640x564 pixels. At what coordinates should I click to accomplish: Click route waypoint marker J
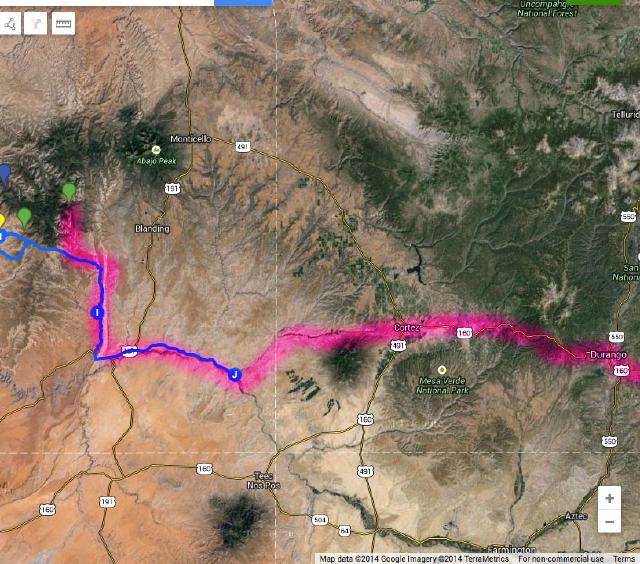point(235,374)
